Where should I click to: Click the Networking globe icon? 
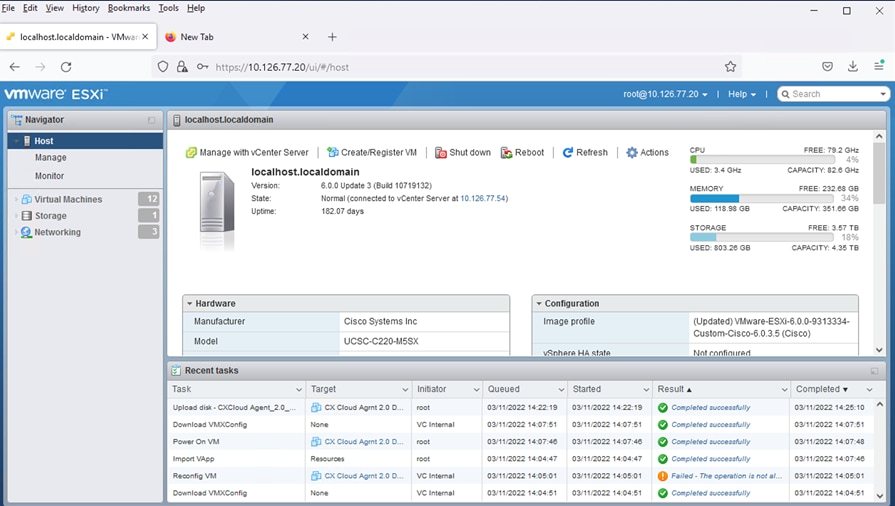click(26, 232)
